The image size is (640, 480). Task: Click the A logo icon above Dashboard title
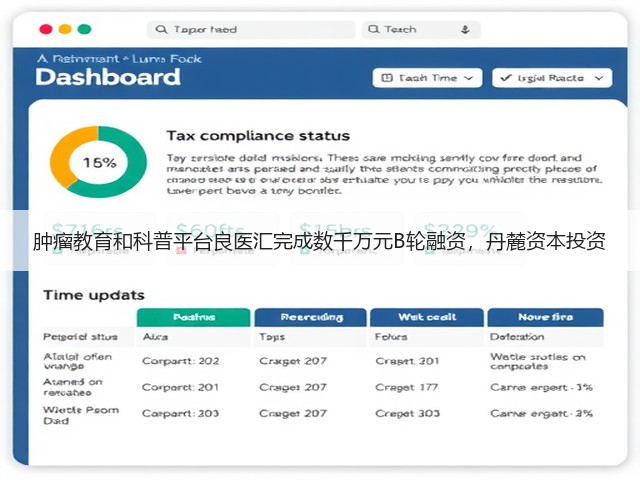(x=42, y=59)
